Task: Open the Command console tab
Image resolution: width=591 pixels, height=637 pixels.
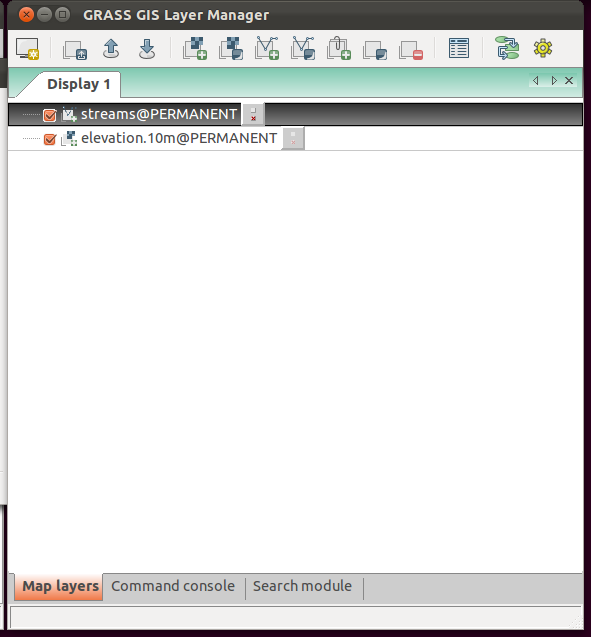Action: (173, 586)
